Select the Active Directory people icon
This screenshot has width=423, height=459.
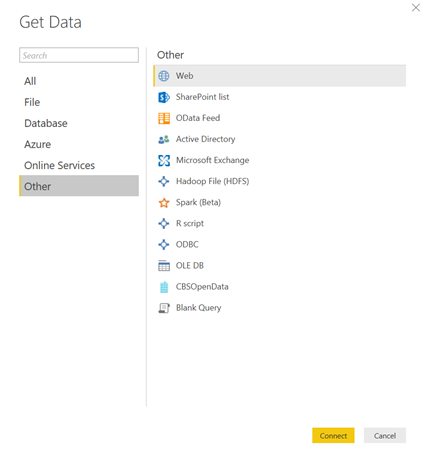(164, 139)
